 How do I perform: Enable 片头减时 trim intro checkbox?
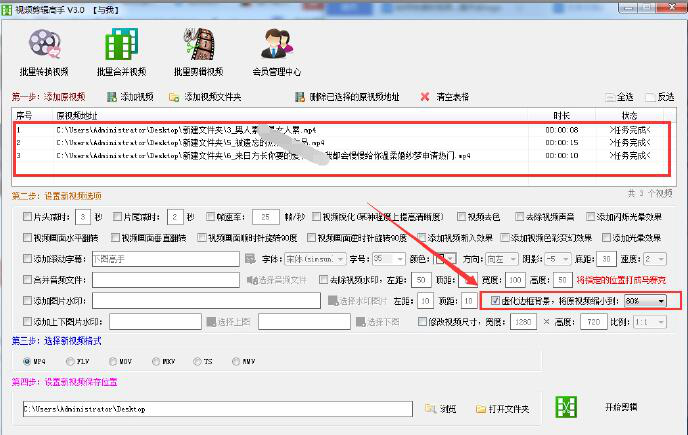tap(27, 216)
